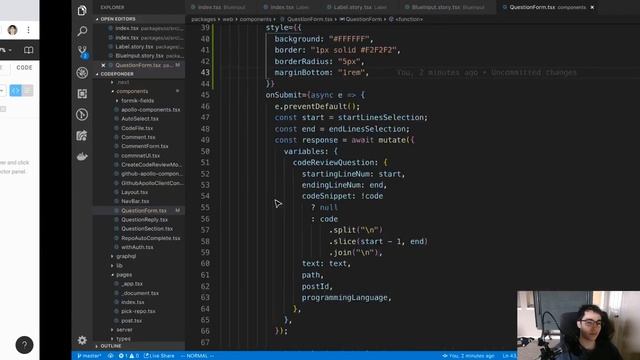Open the Debug view in activity bar
Image resolution: width=640 pixels, height=360 pixels.
82,73
